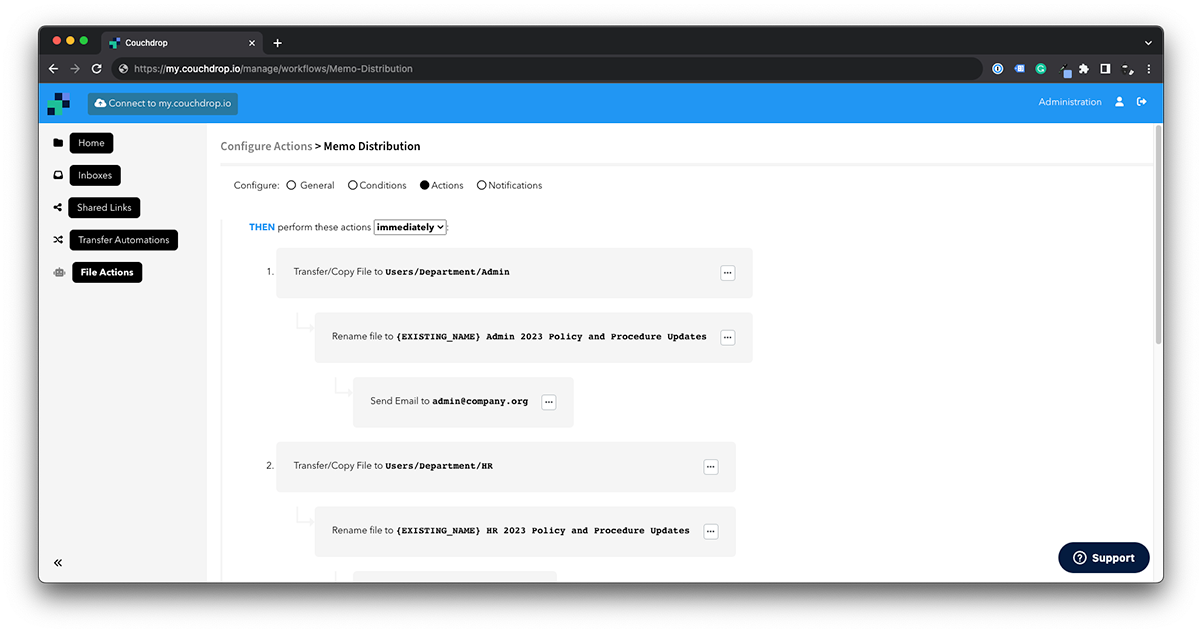Open Transfer Automations via shuffle icon
This screenshot has height=631, width=1200.
click(x=59, y=239)
